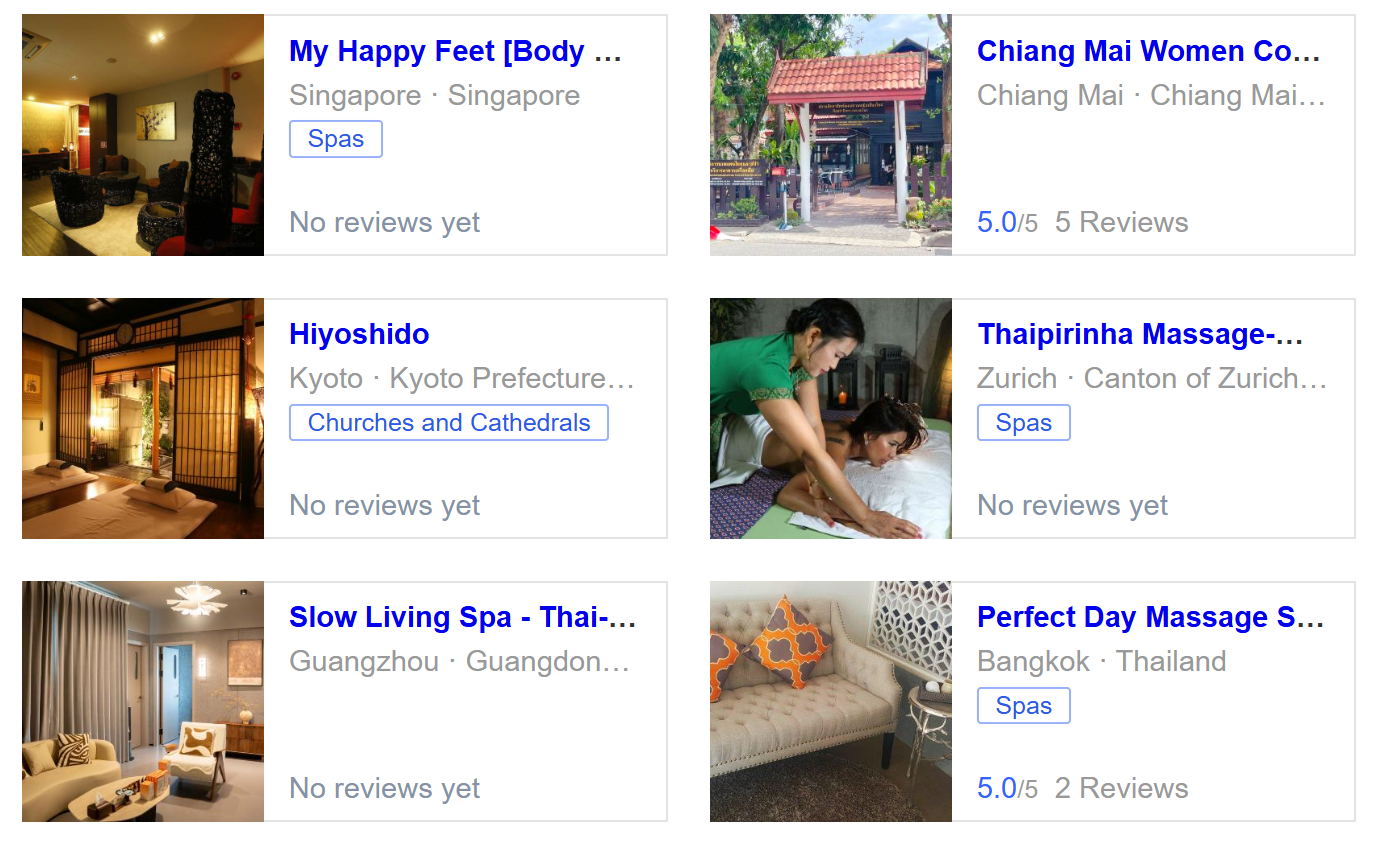Click the Thaipirinha massage session photo
The height and width of the screenshot is (850, 1374).
(831, 418)
